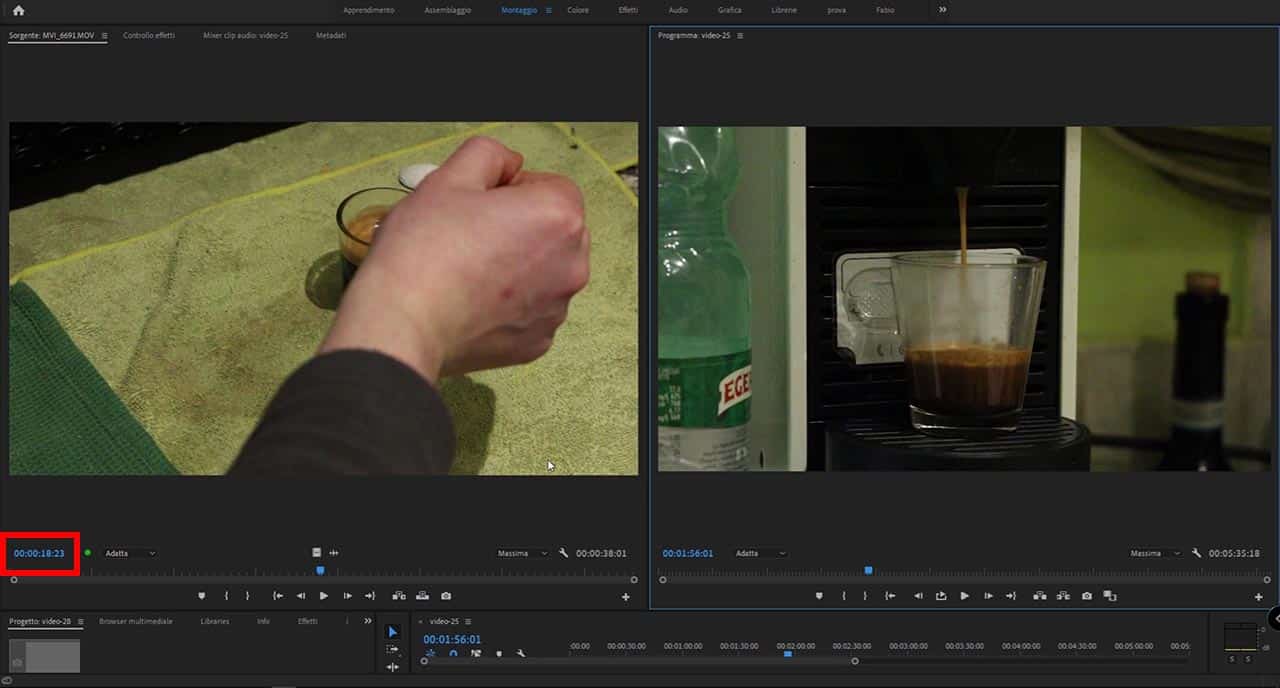Open the Controllo effetti panel tab
Image resolution: width=1280 pixels, height=688 pixels.
[x=148, y=35]
